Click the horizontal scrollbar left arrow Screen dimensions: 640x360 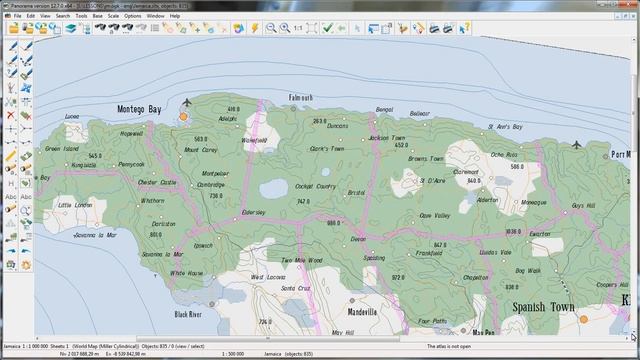[x=37, y=338]
